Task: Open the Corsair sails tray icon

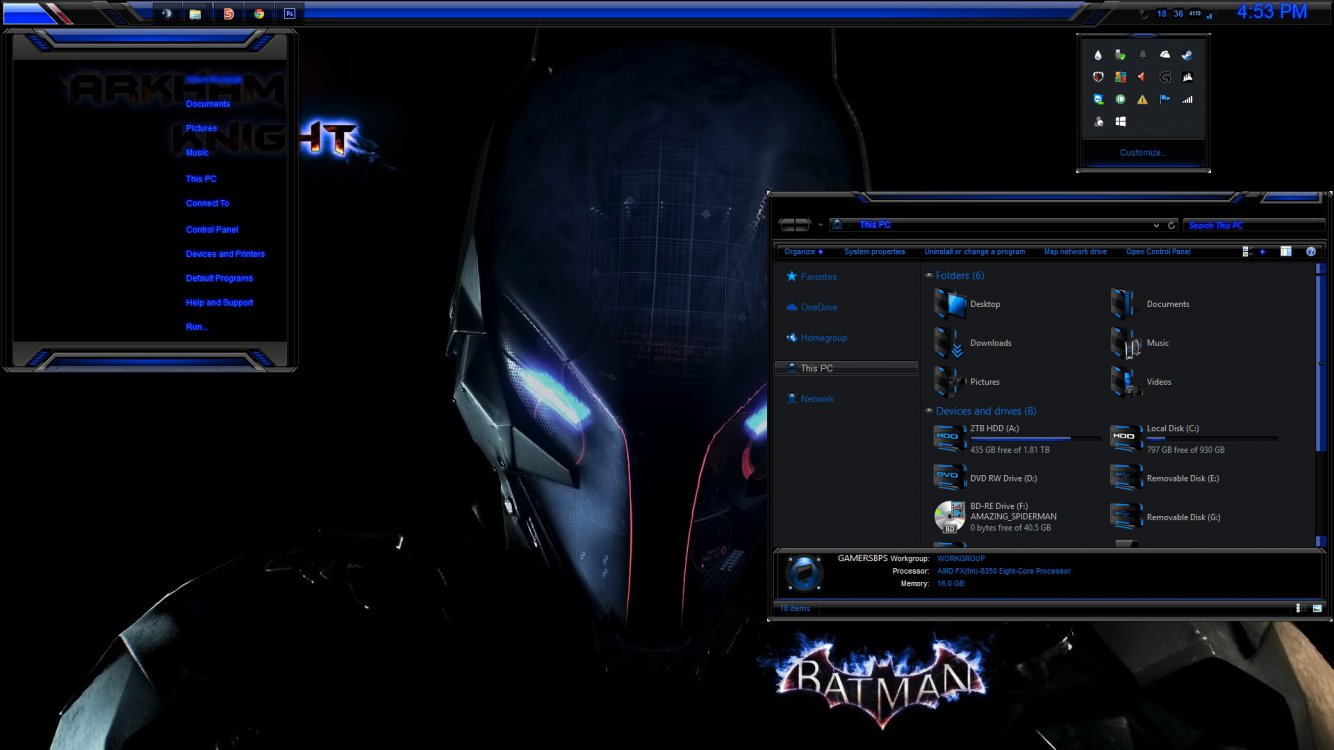Action: (1187, 77)
